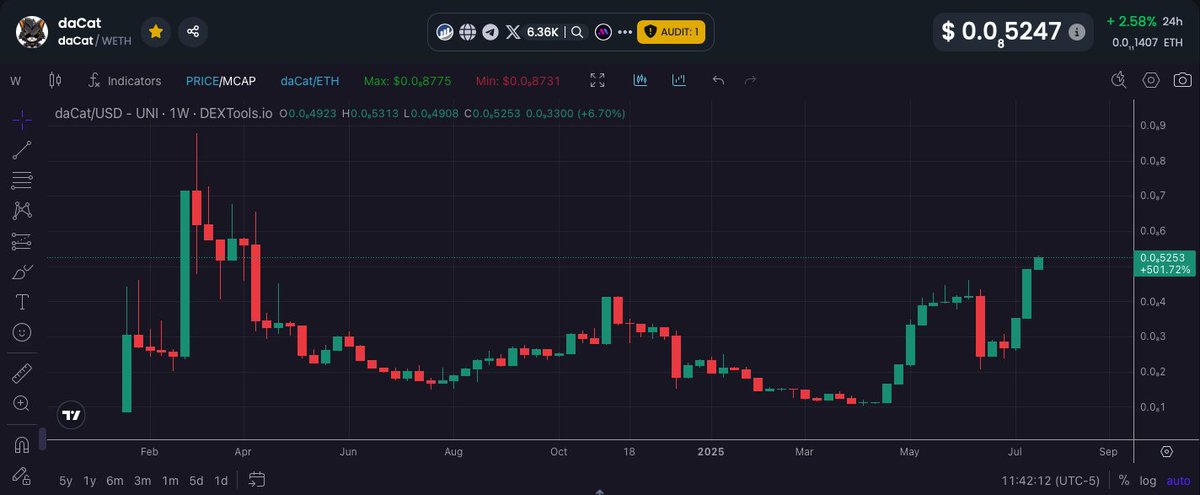Click the Min price label
The width and height of the screenshot is (1200, 495).
(x=519, y=80)
